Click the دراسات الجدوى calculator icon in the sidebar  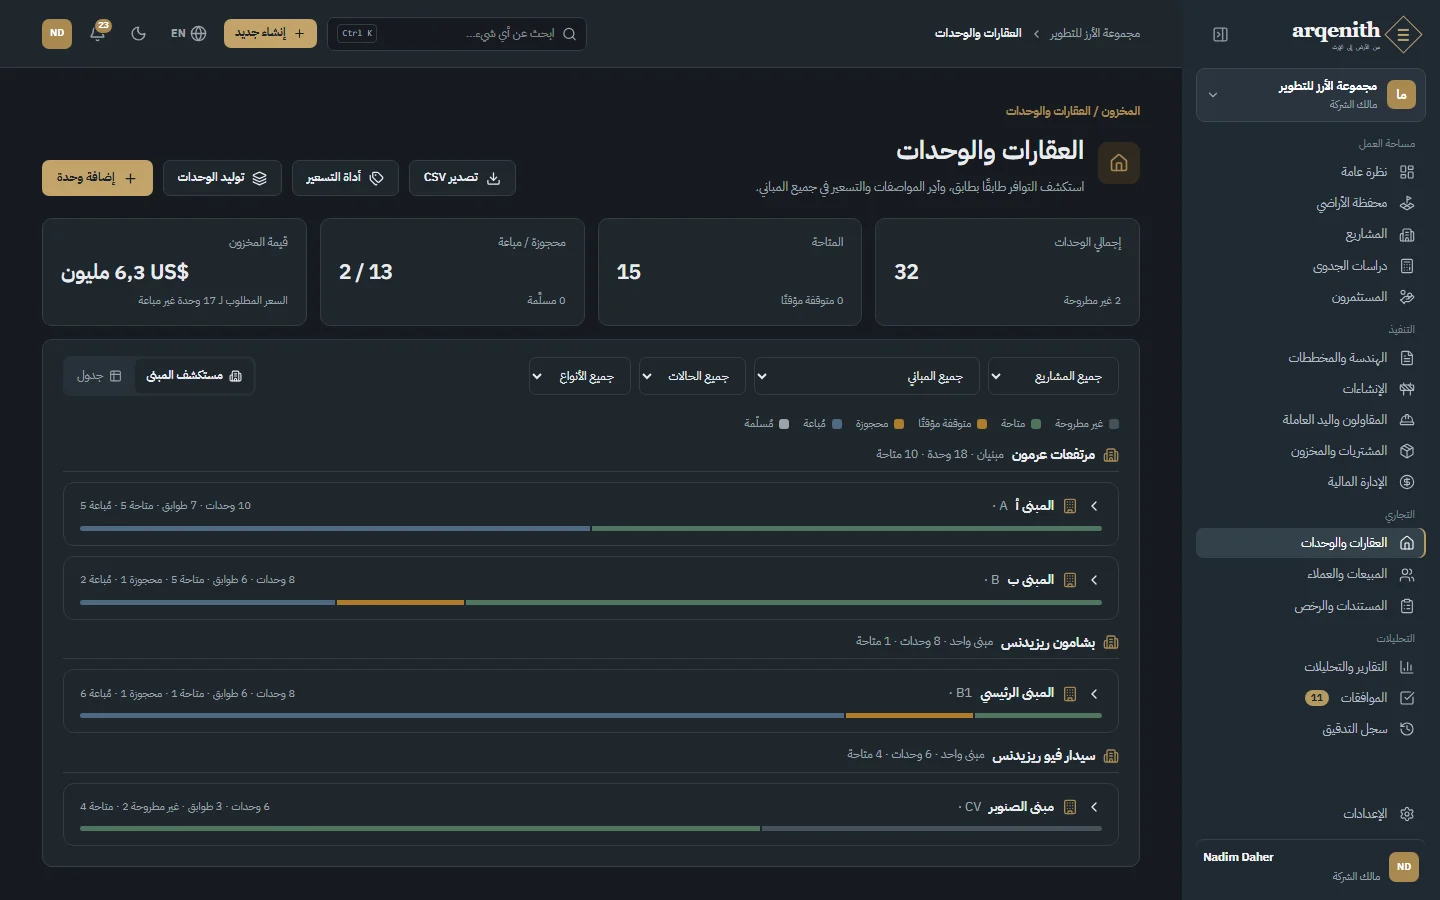point(1407,266)
